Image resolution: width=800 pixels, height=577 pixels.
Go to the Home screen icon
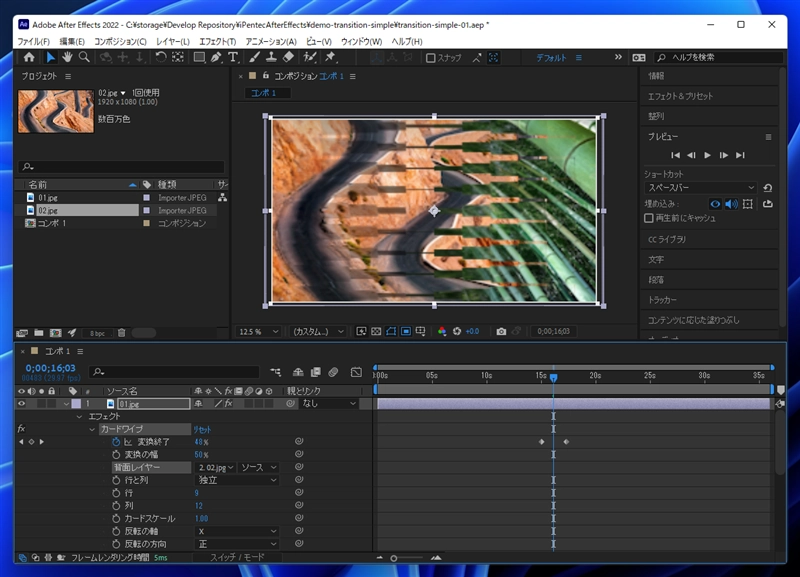(29, 57)
